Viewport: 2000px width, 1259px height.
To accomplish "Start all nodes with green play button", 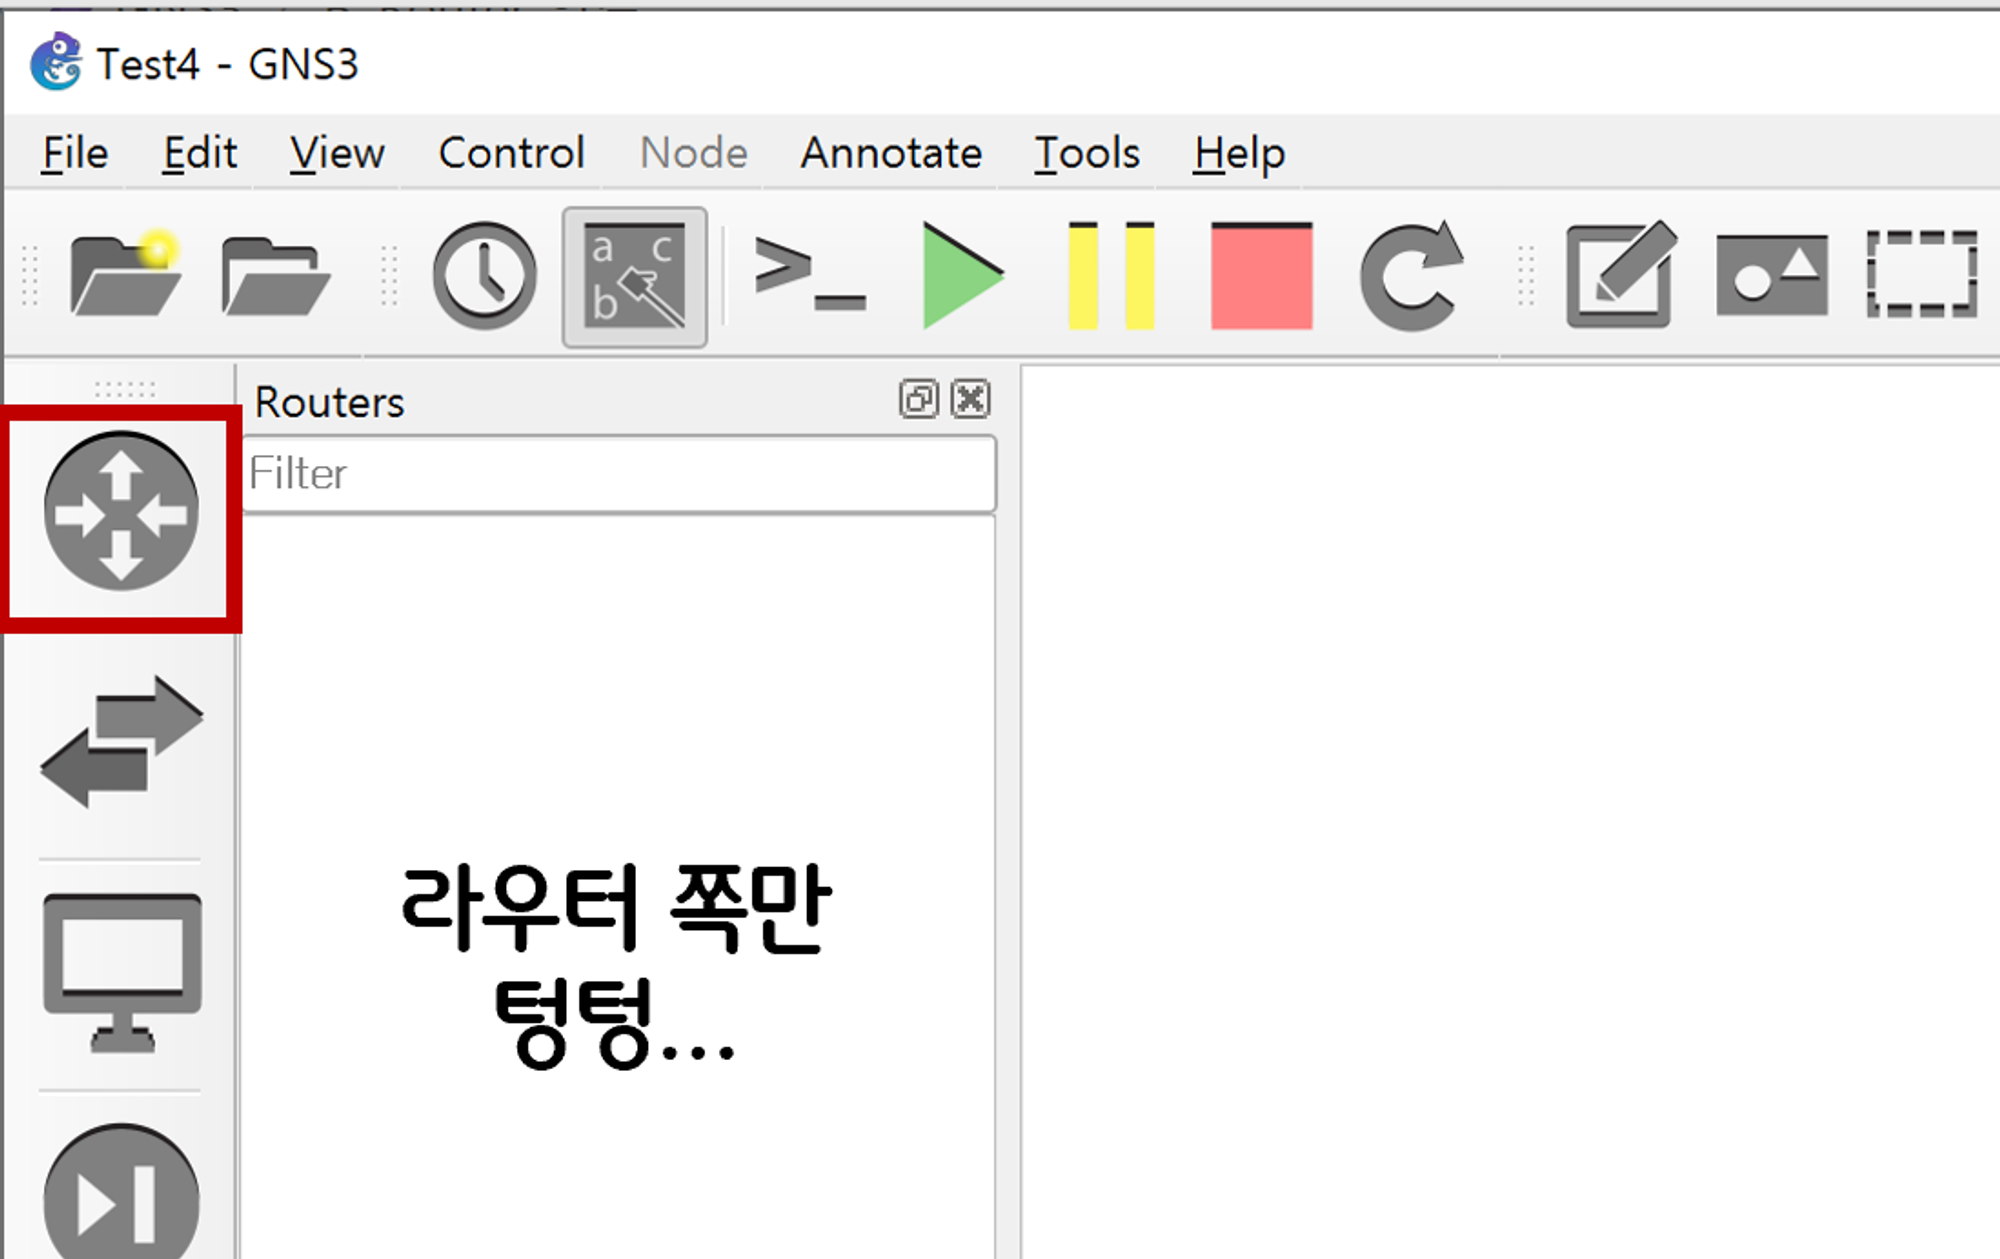I will tap(962, 275).
